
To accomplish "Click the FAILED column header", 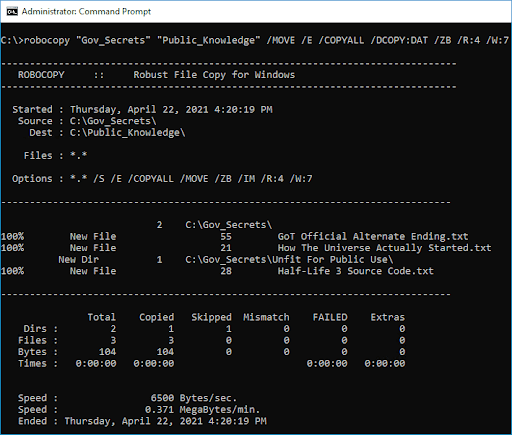I will click(330, 317).
